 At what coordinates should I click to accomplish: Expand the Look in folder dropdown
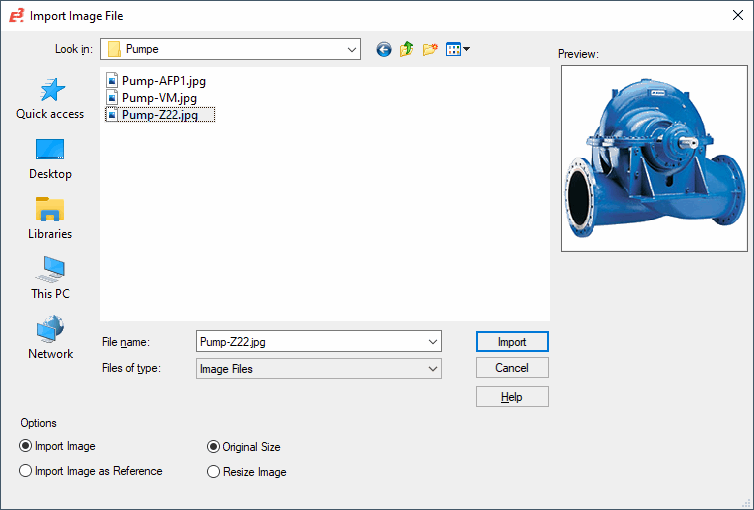(x=351, y=49)
